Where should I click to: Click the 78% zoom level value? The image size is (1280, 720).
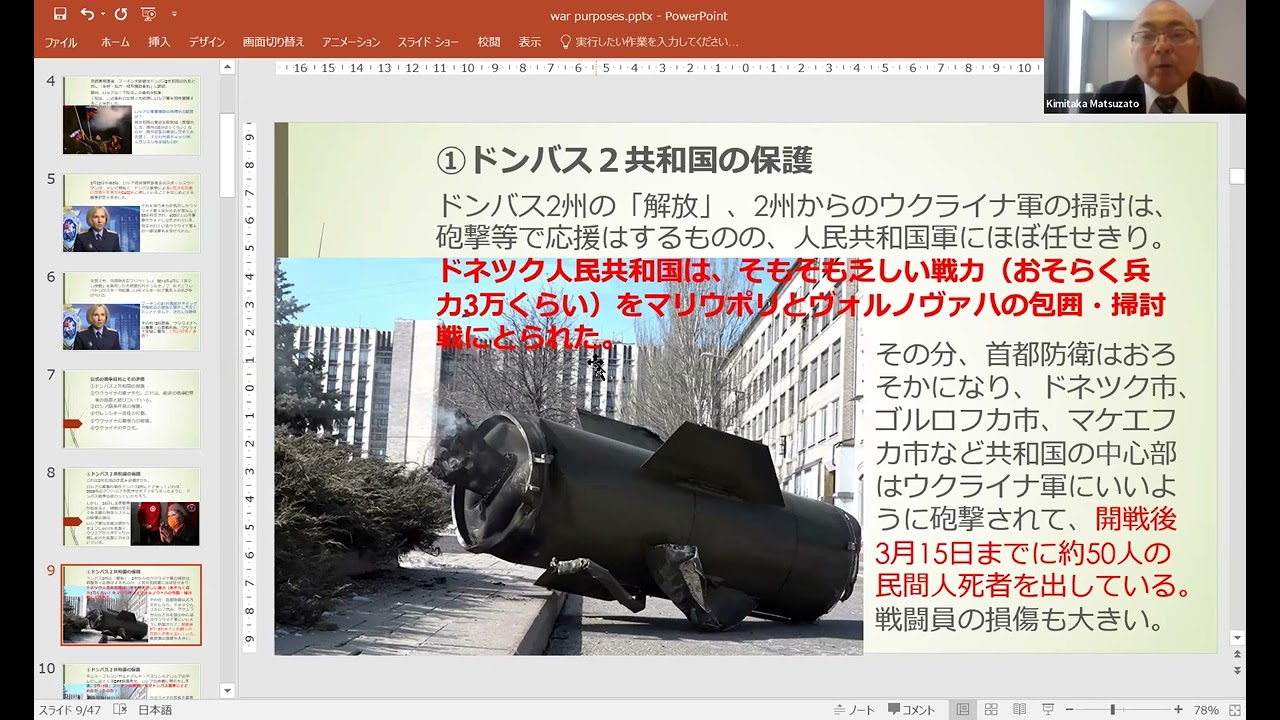(x=1206, y=710)
